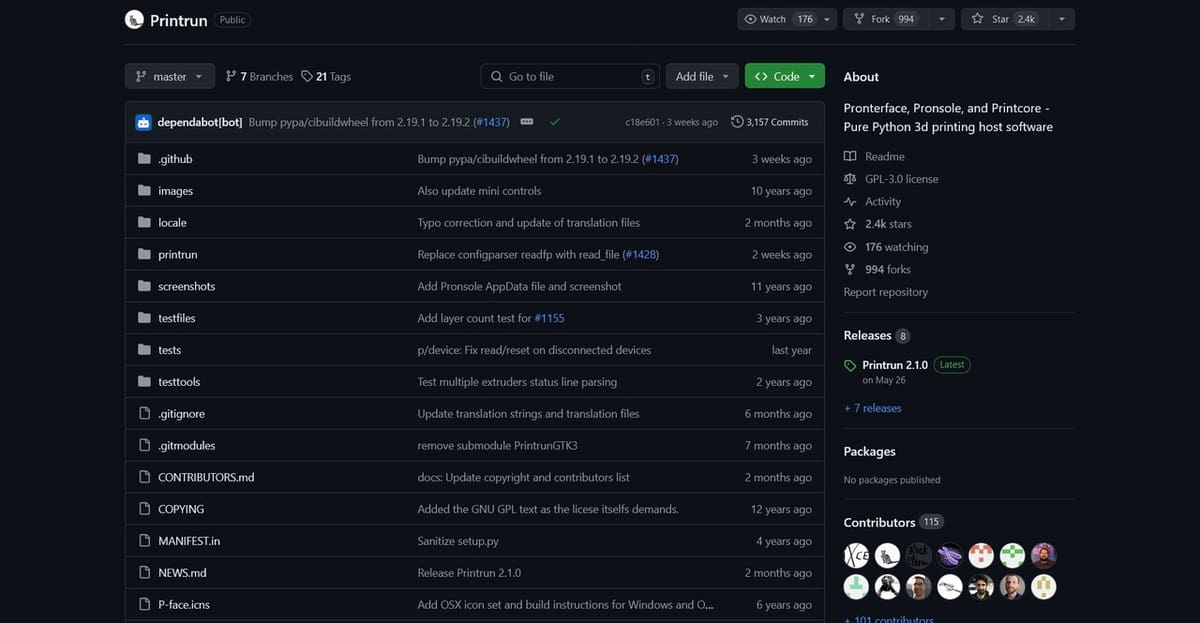1200x623 pixels.
Task: Click the NEWS.md file icon
Action: [144, 573]
